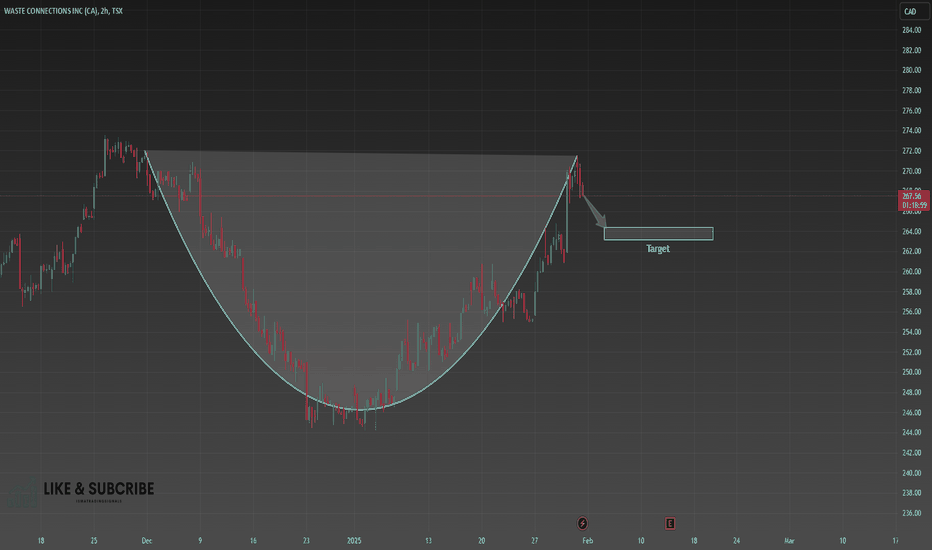This screenshot has width=932, height=550.
Task: Open the CAD currency selector
Action: point(914,11)
